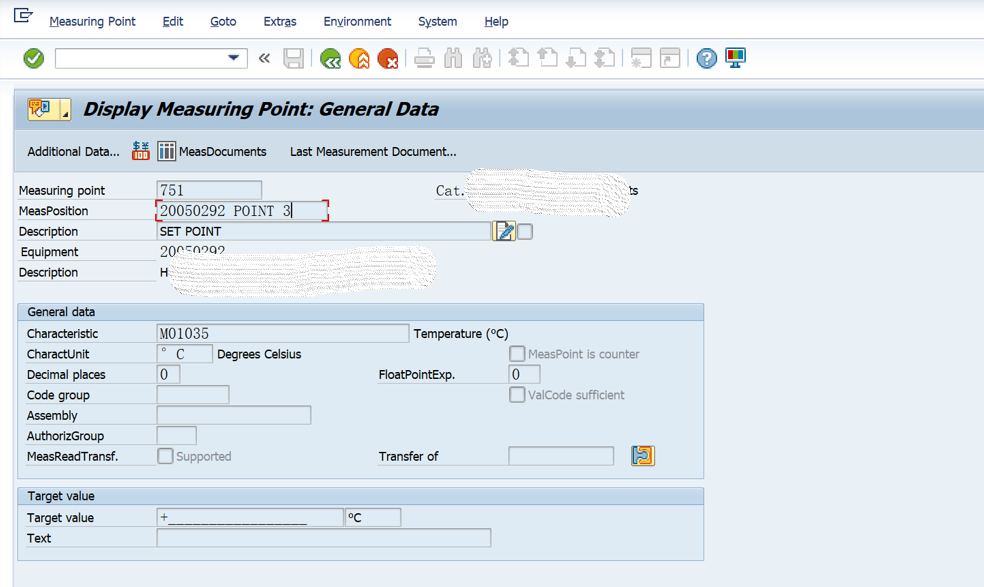Click the FloatPointExp. field
984x587 pixels.
pyautogui.click(x=524, y=374)
